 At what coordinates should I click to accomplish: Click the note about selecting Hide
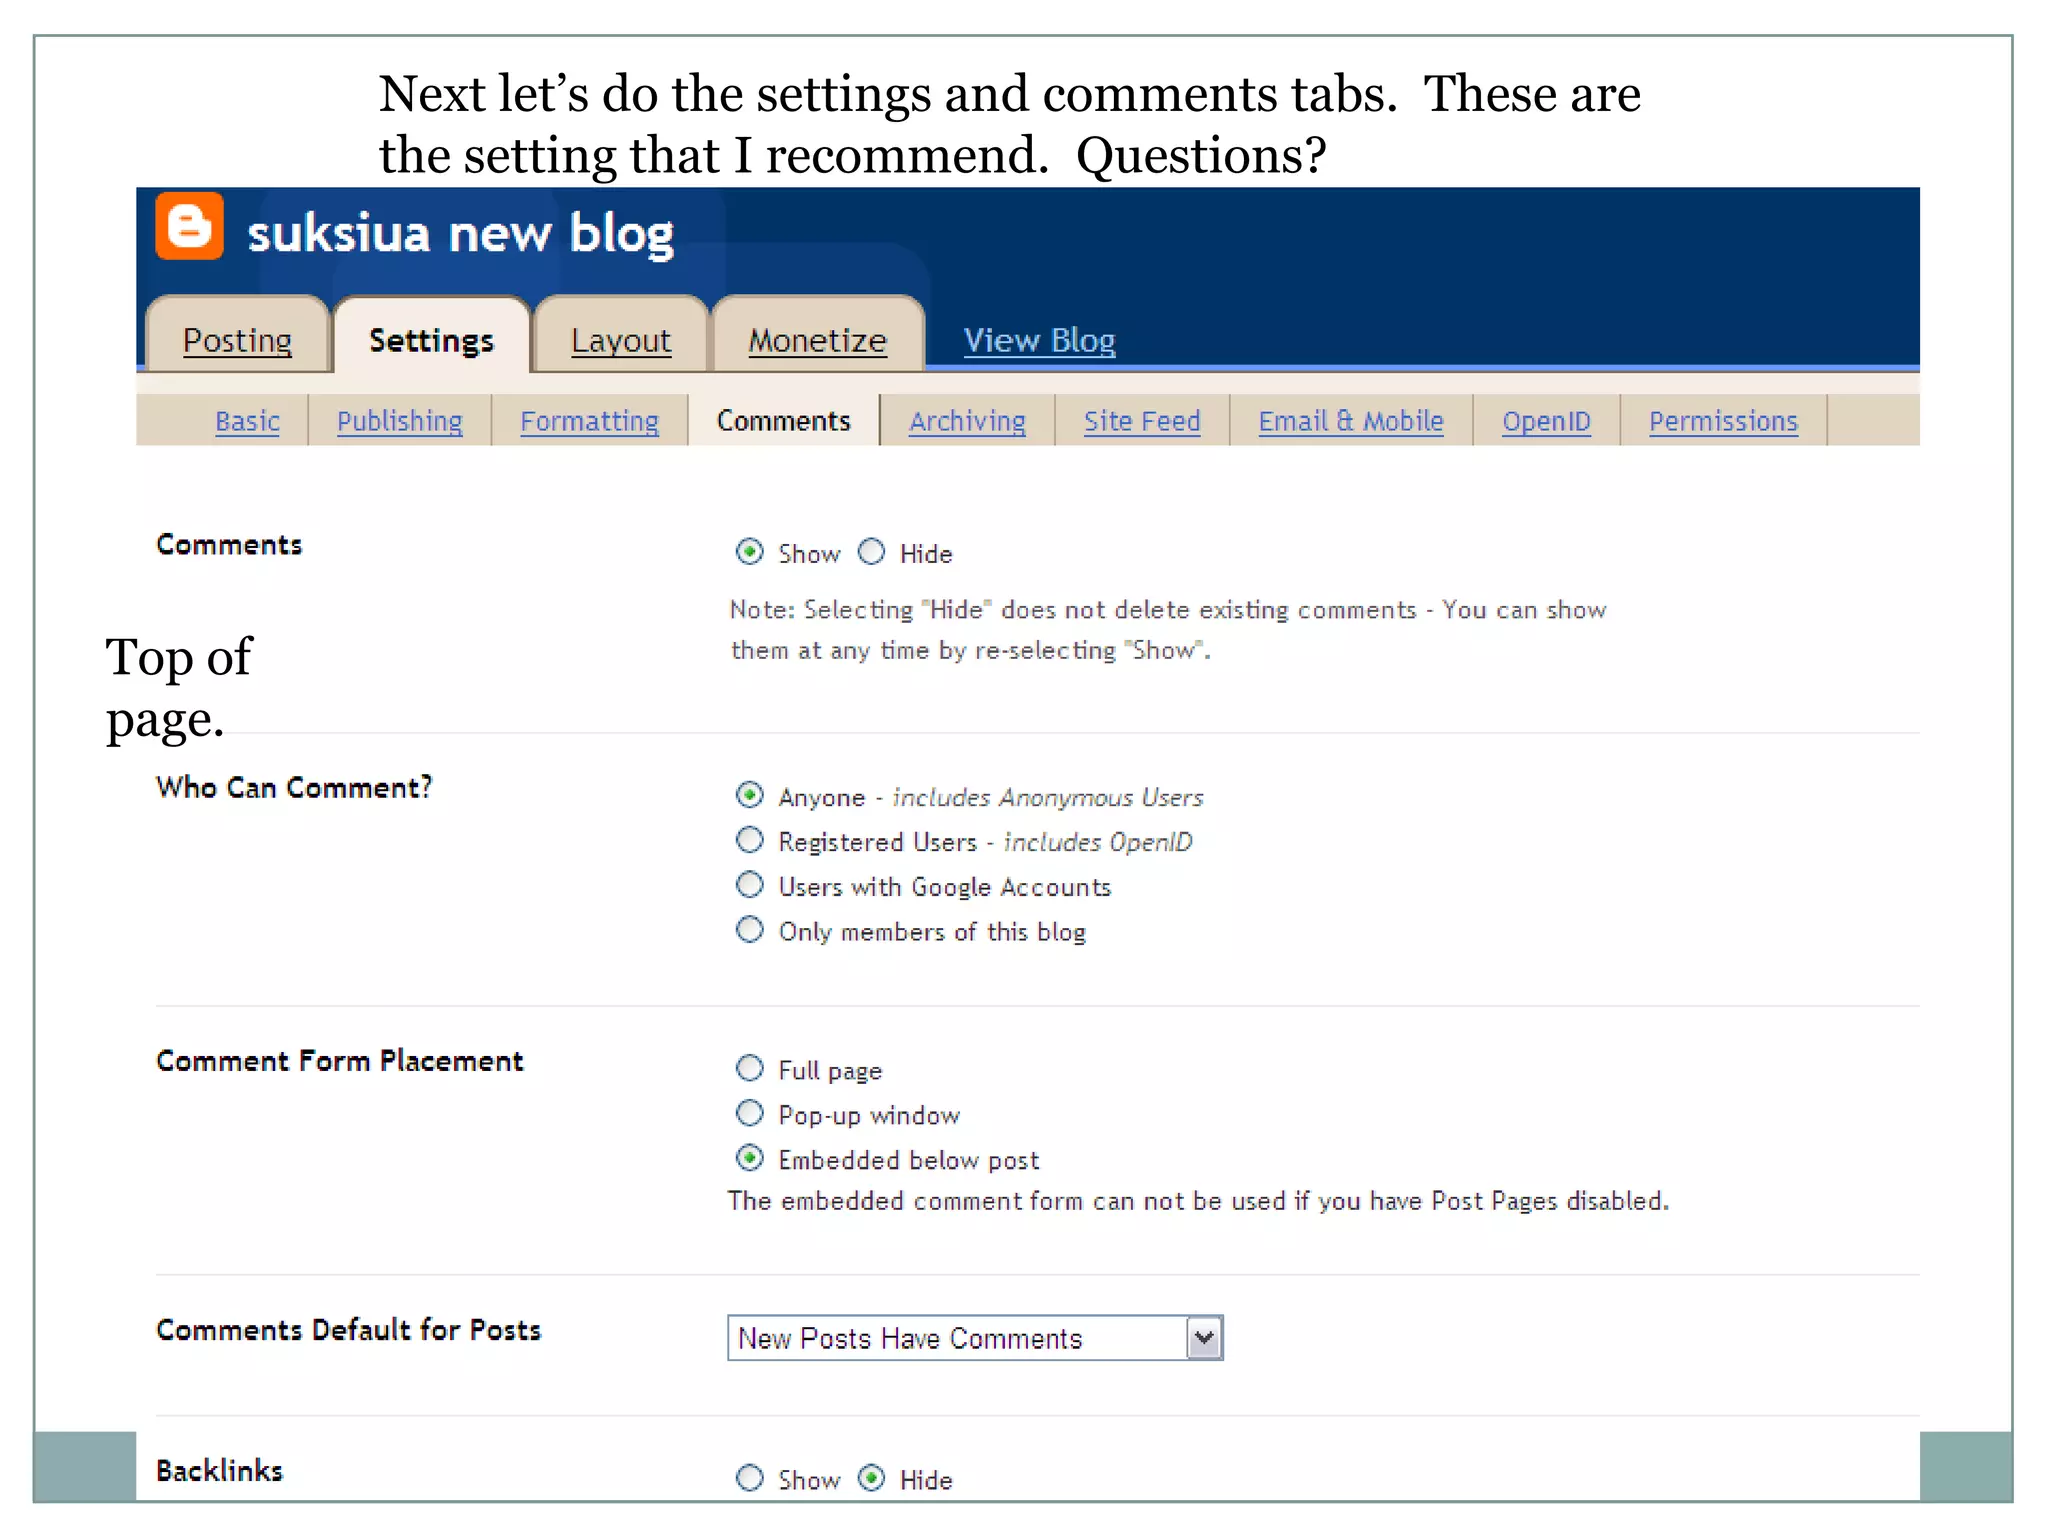(x=1168, y=630)
